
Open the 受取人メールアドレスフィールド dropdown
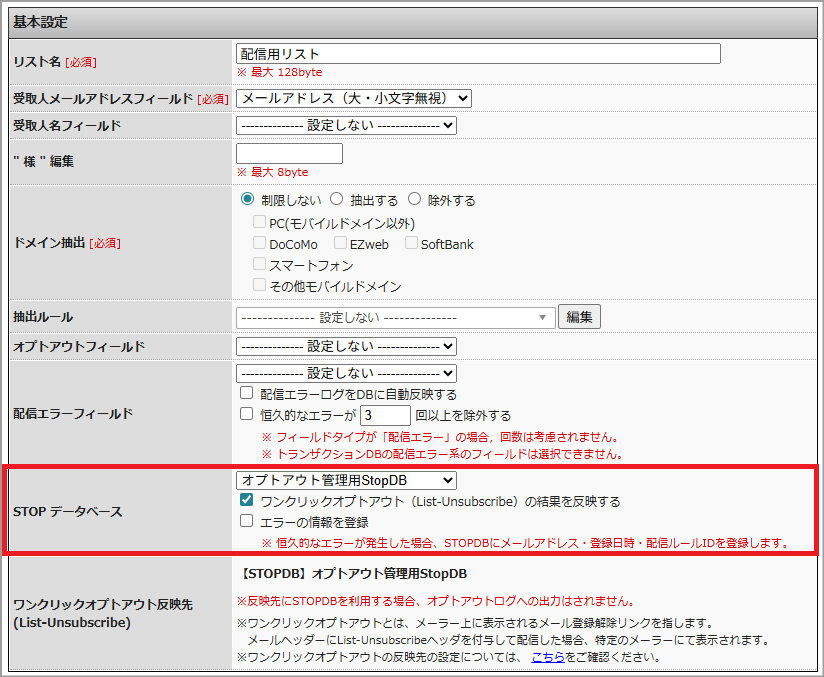pyautogui.click(x=353, y=98)
